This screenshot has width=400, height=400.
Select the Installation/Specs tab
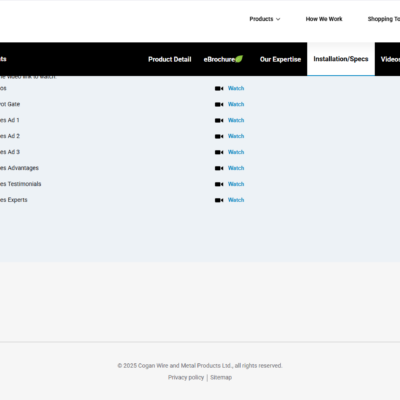click(x=341, y=59)
